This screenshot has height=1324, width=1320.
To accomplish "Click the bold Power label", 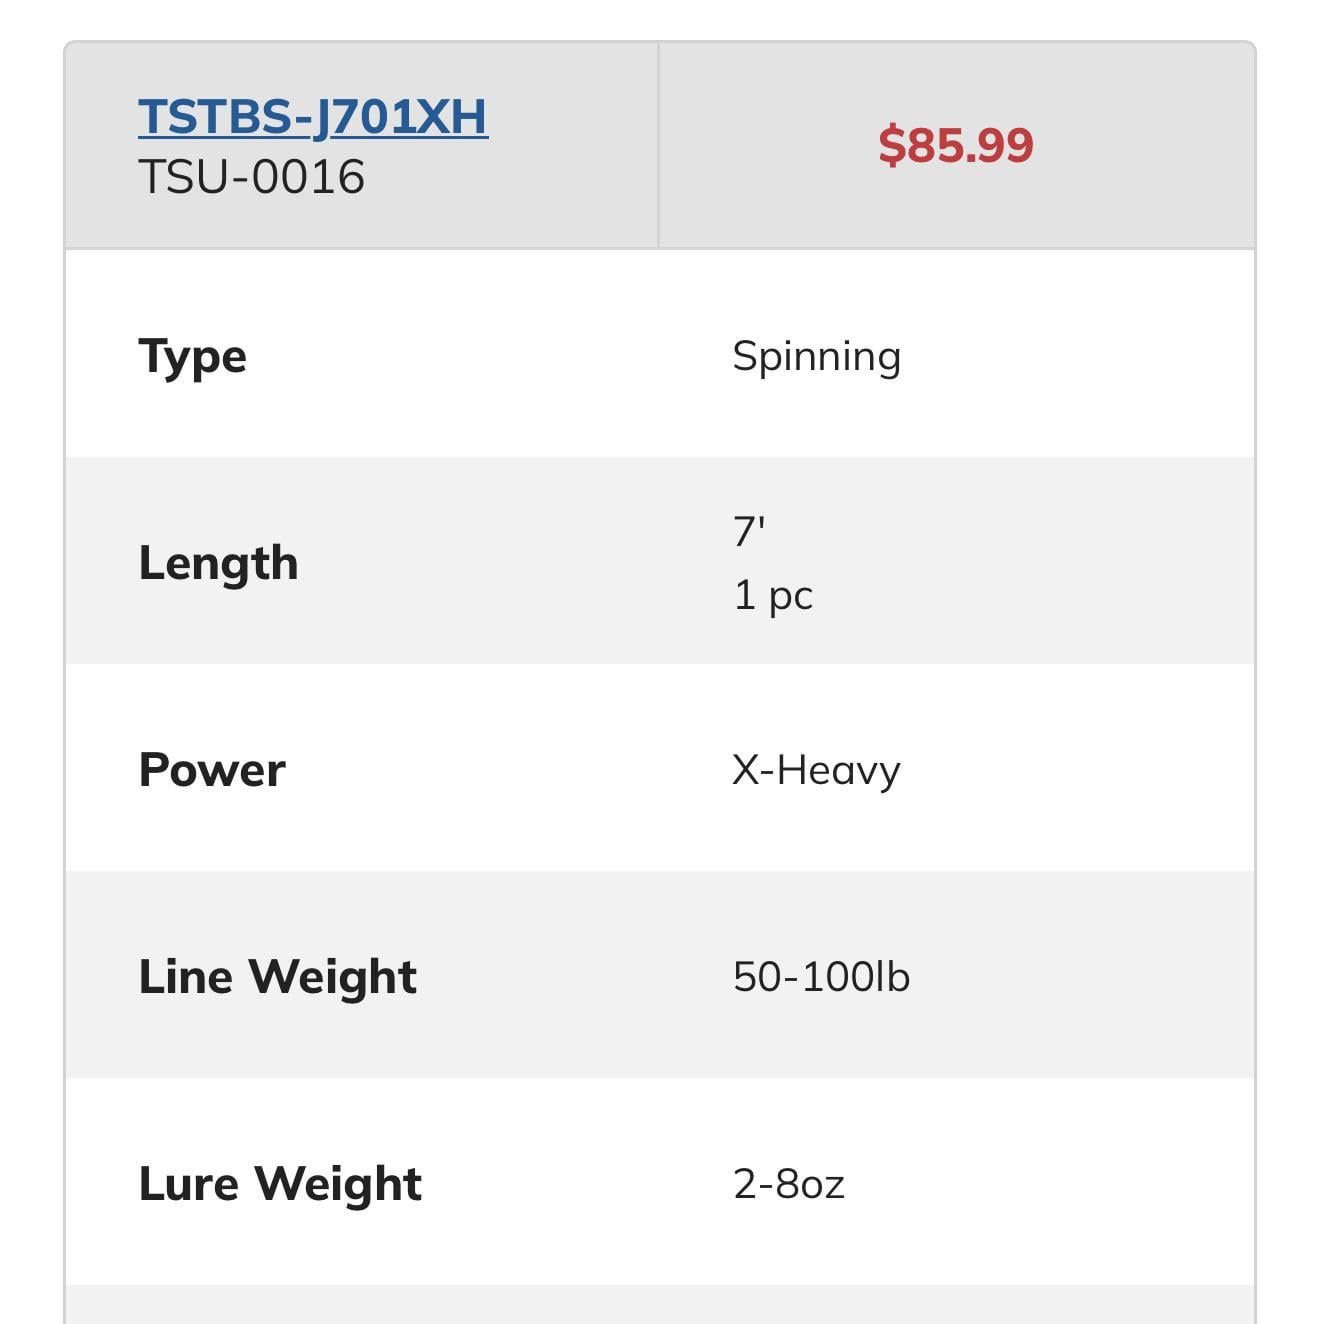I will [x=212, y=769].
